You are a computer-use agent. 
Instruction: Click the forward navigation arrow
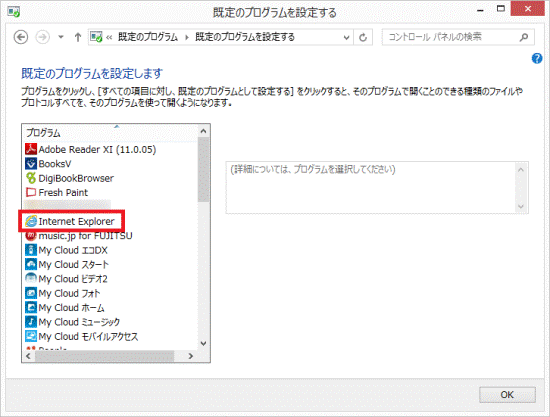click(x=42, y=37)
